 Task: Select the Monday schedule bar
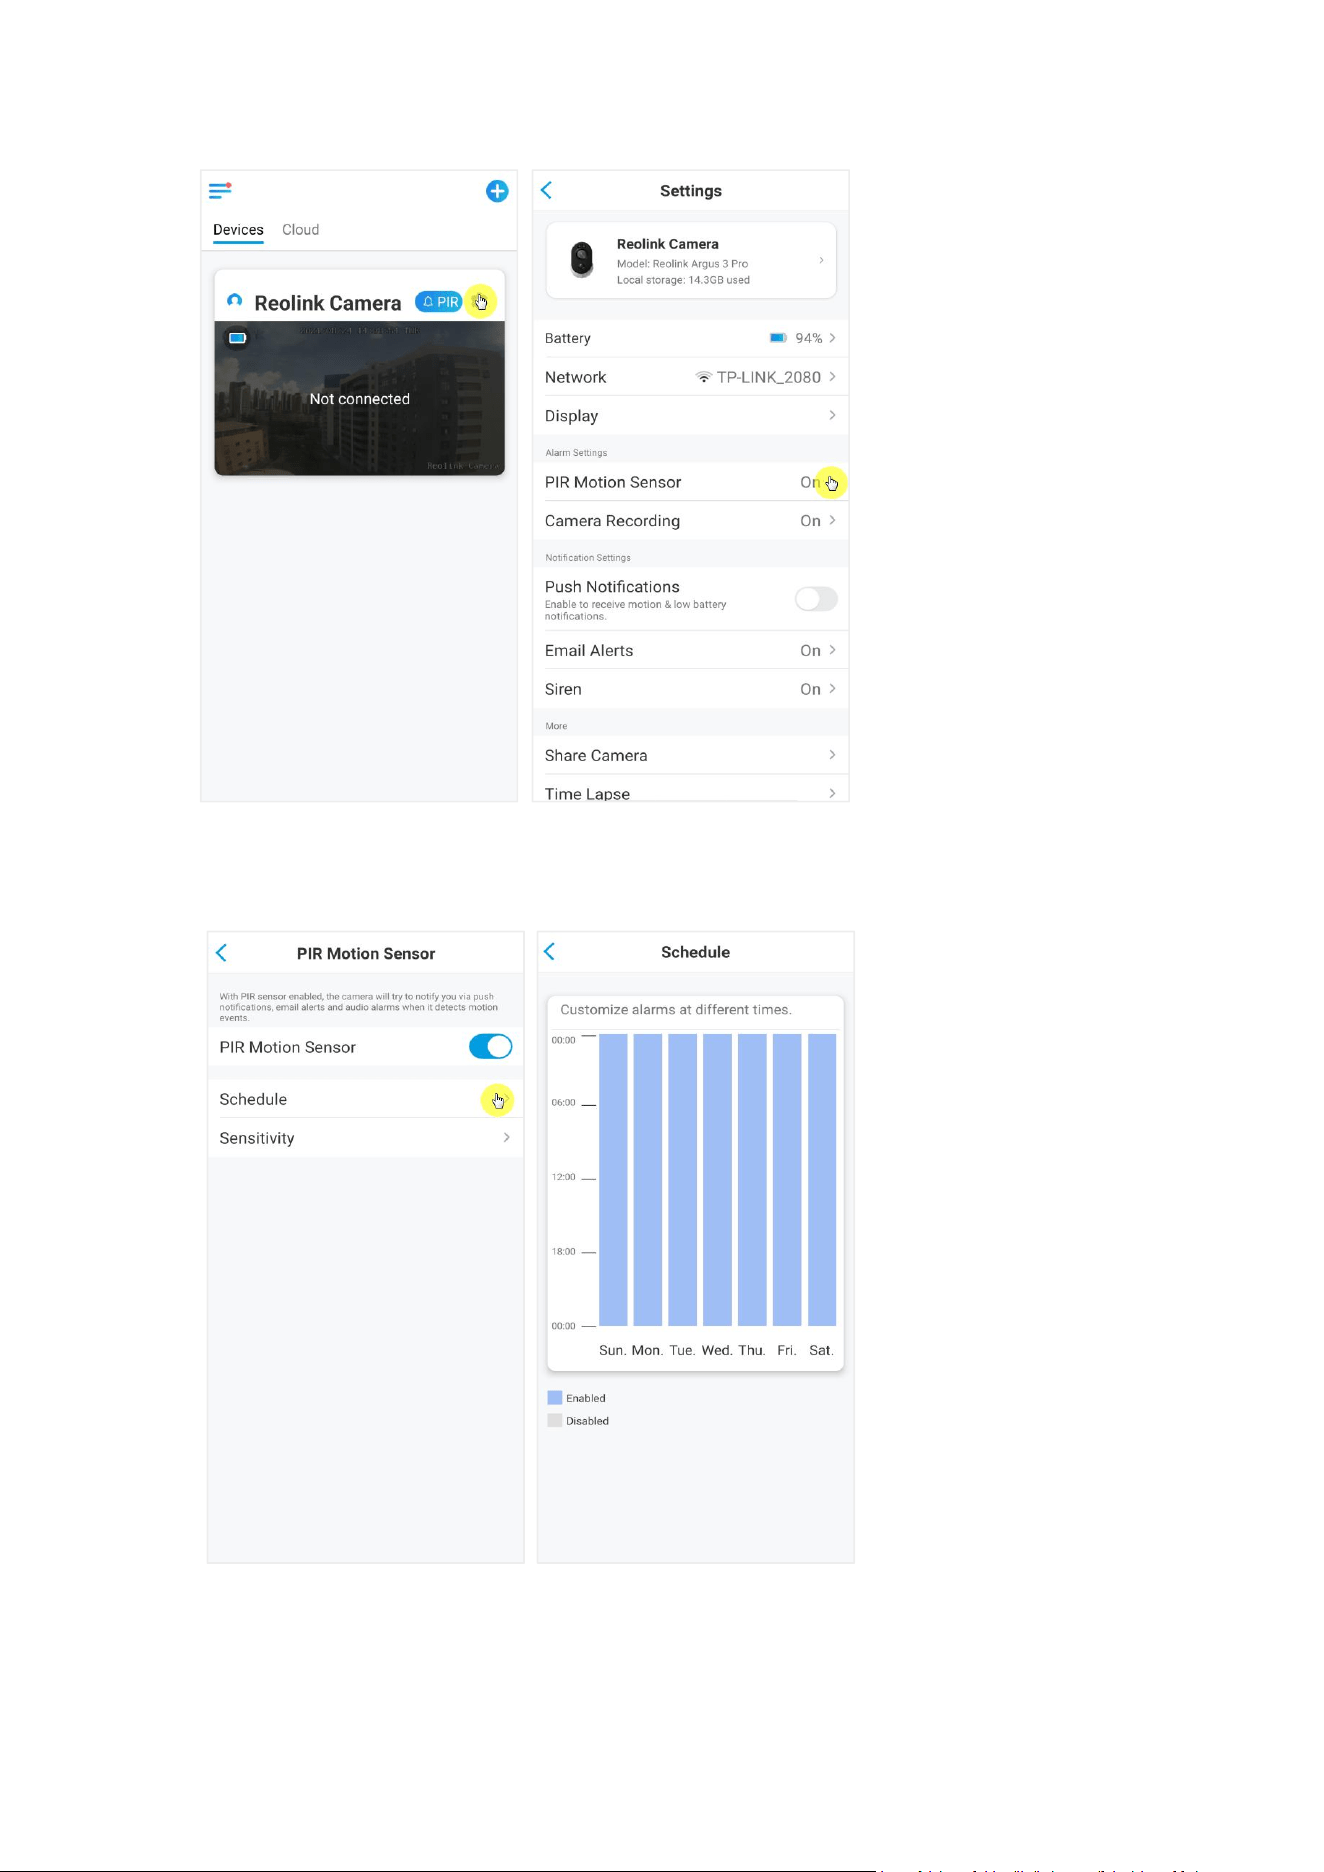pyautogui.click(x=648, y=1180)
